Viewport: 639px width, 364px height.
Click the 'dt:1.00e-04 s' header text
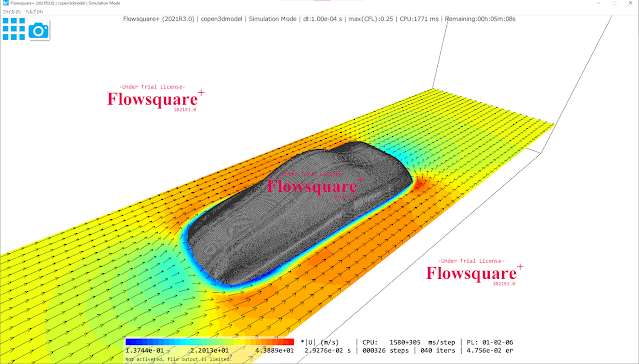click(x=322, y=19)
